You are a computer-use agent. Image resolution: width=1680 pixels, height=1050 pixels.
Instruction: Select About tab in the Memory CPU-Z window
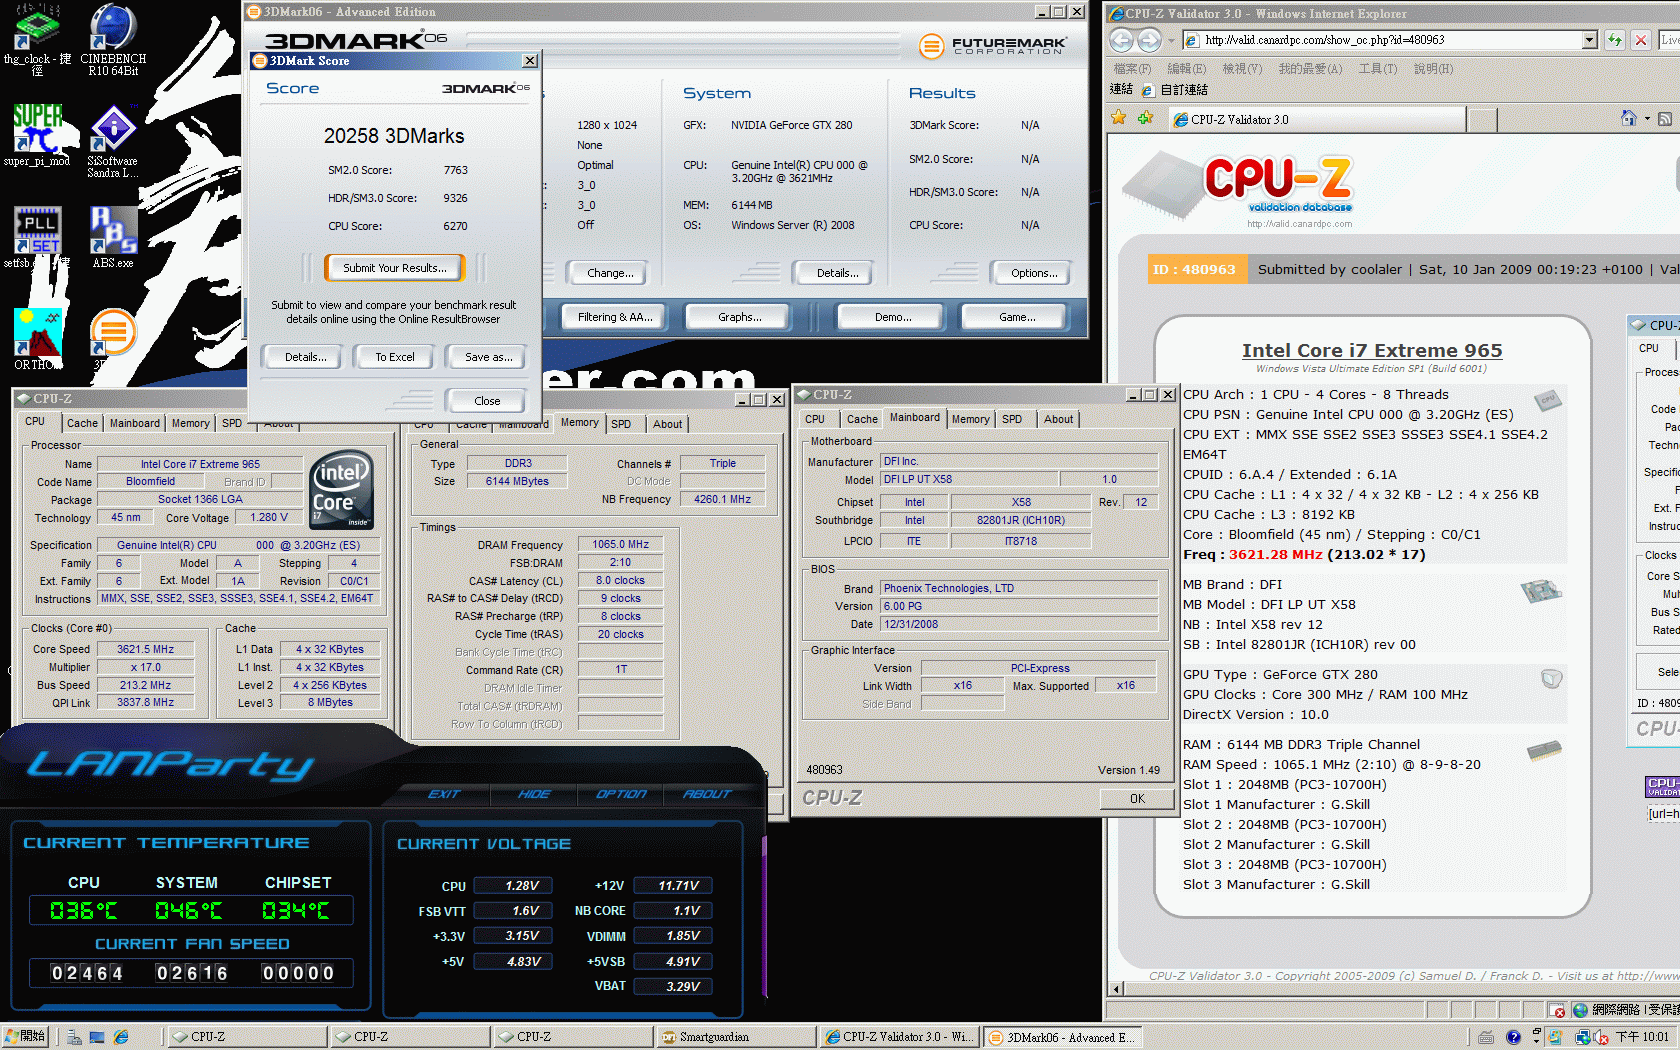(x=667, y=424)
